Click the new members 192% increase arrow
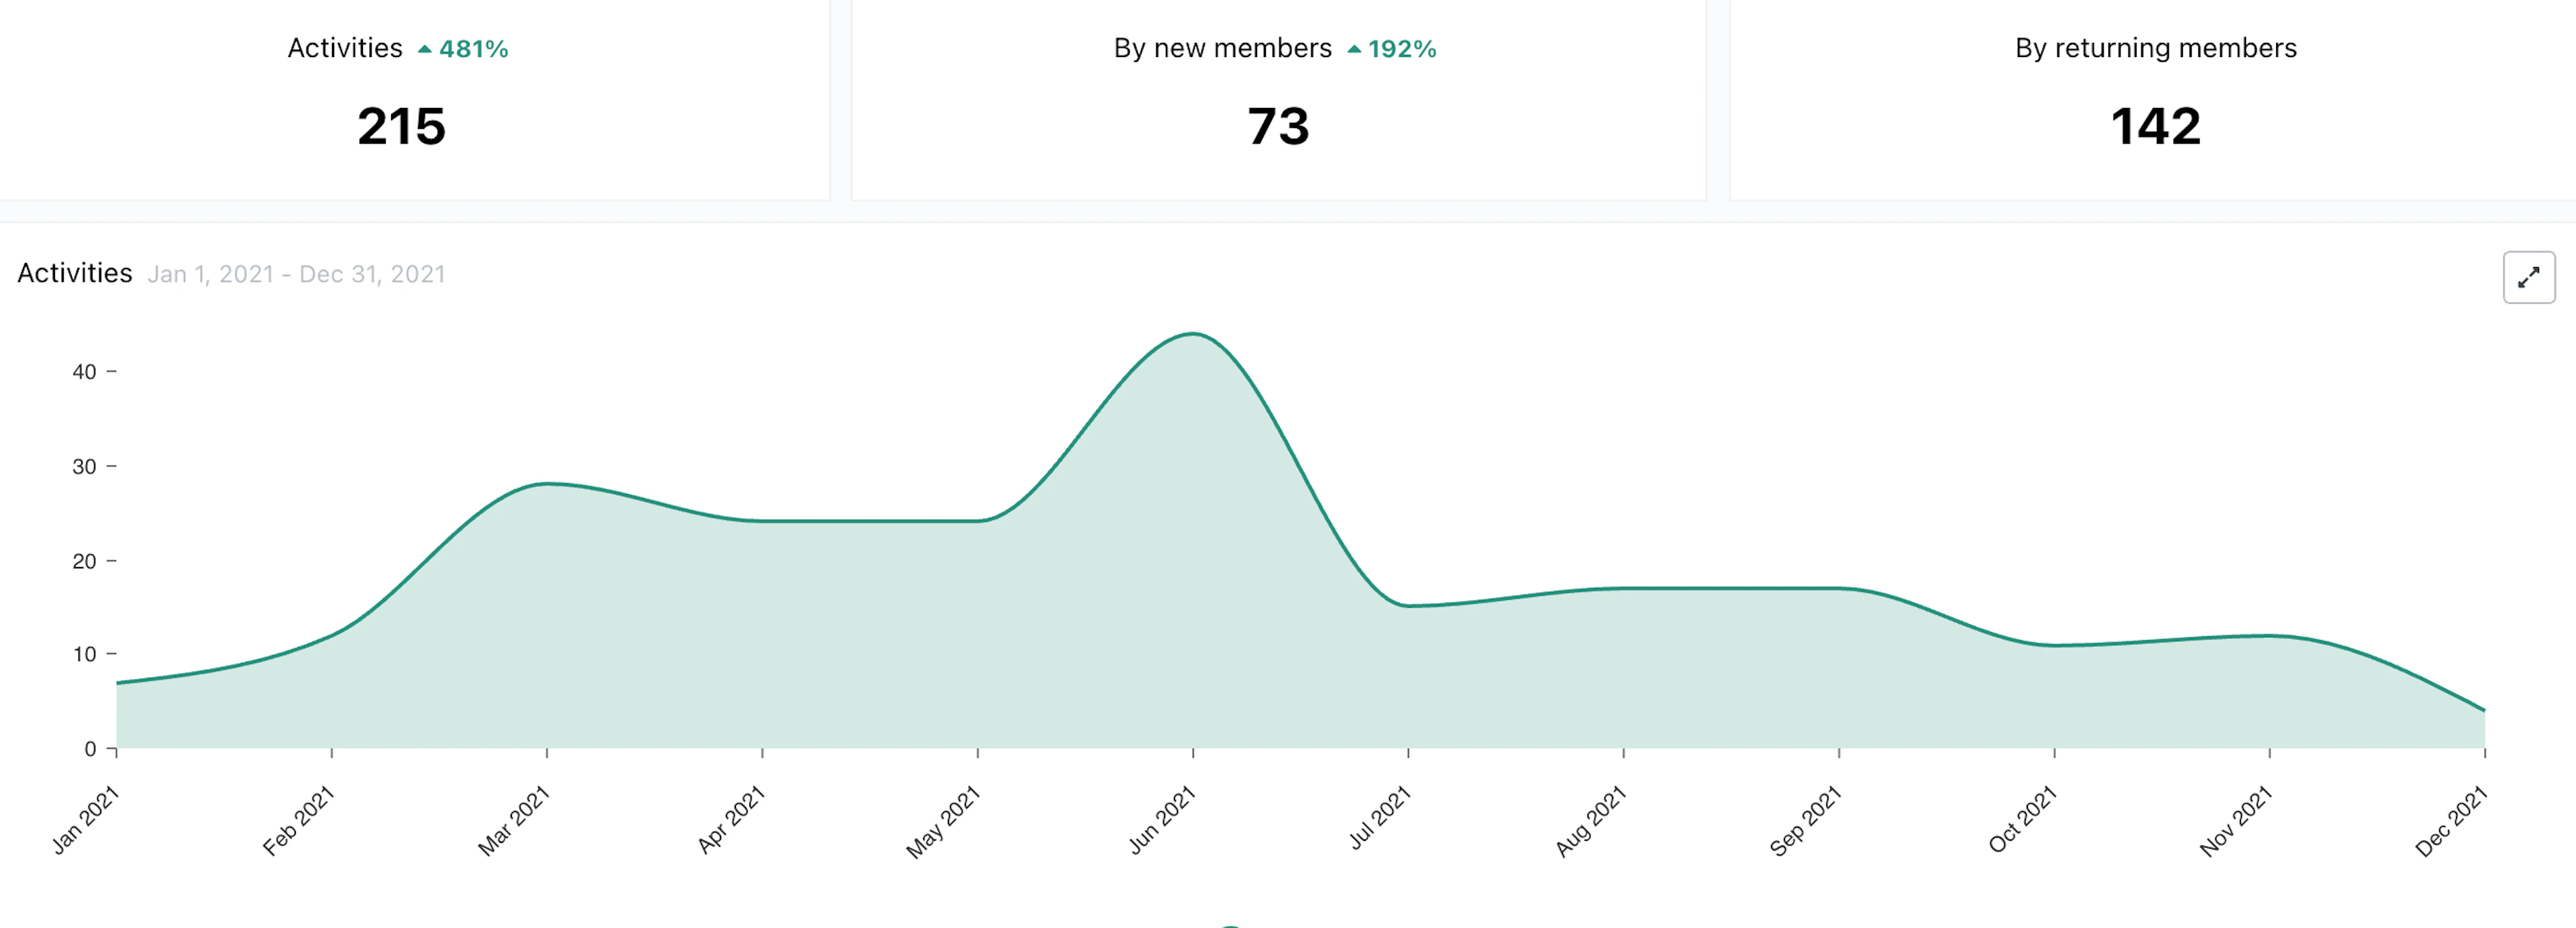This screenshot has width=2576, height=928. pos(1354,49)
